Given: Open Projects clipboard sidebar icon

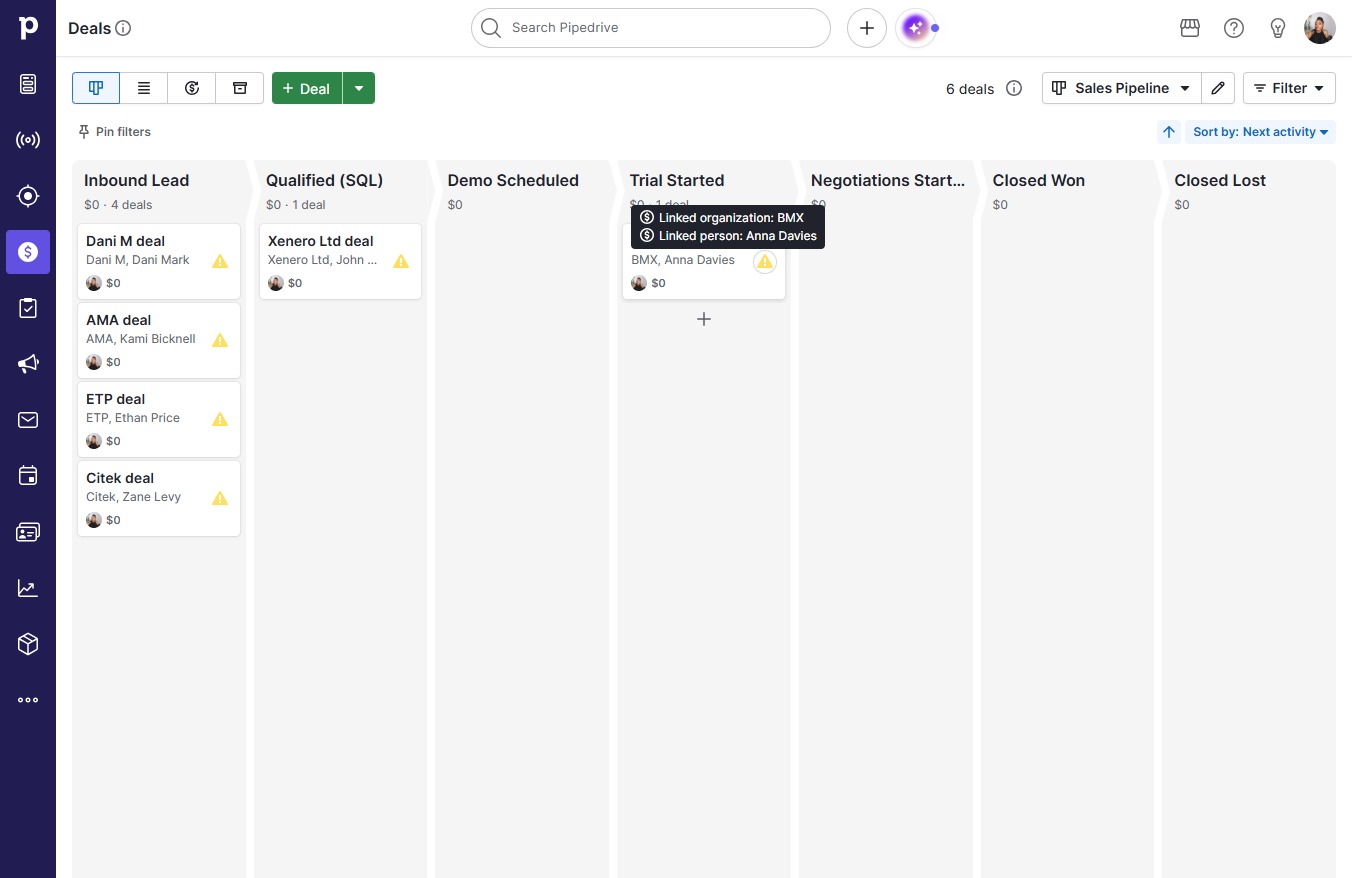Looking at the screenshot, I should click(x=28, y=308).
